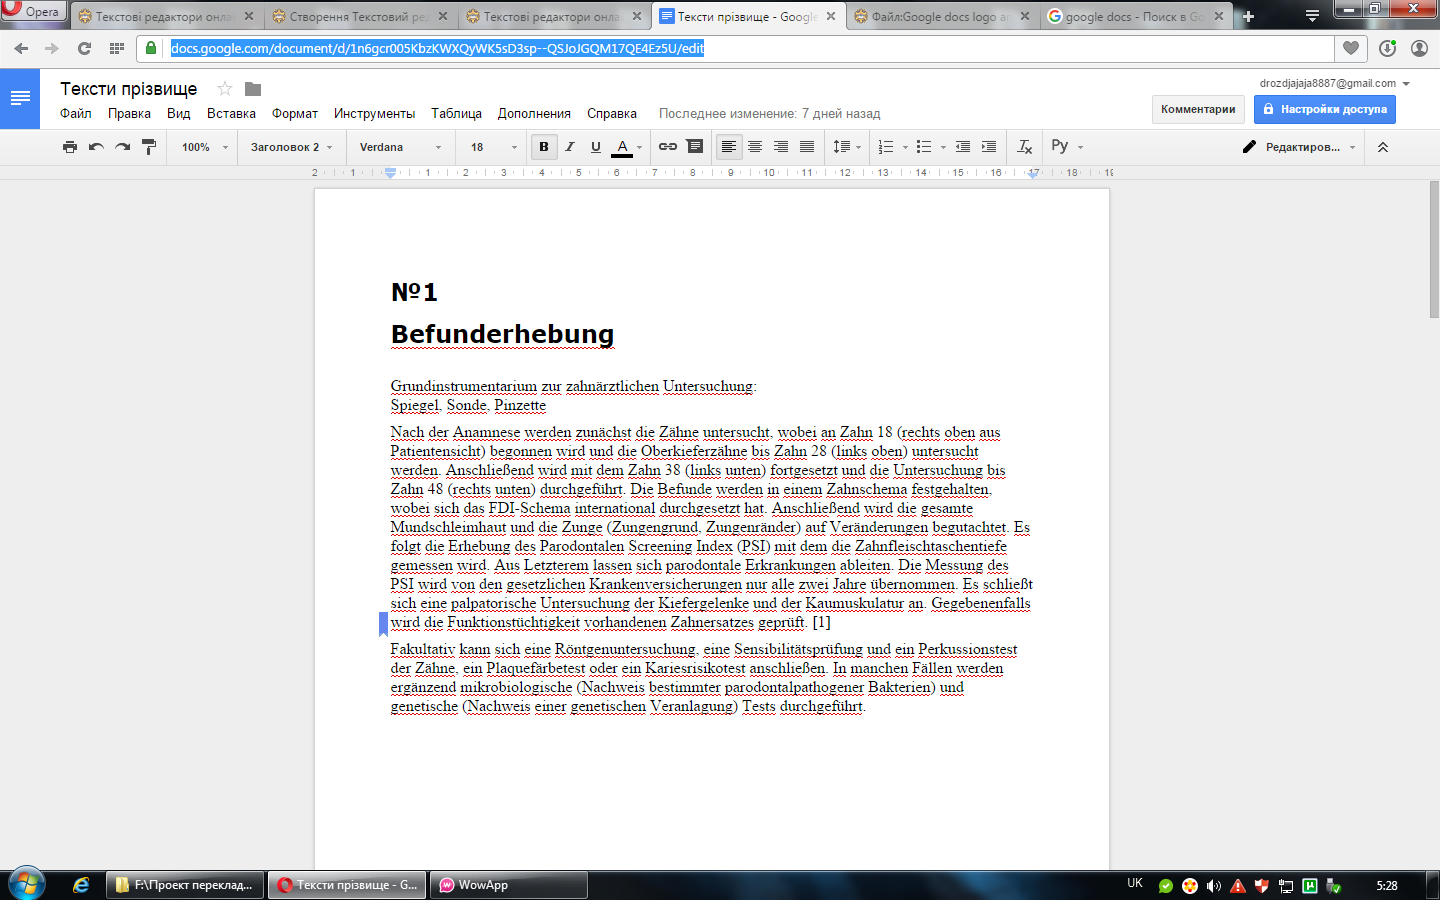
Task: Open the Windows Start button
Action: (27, 884)
